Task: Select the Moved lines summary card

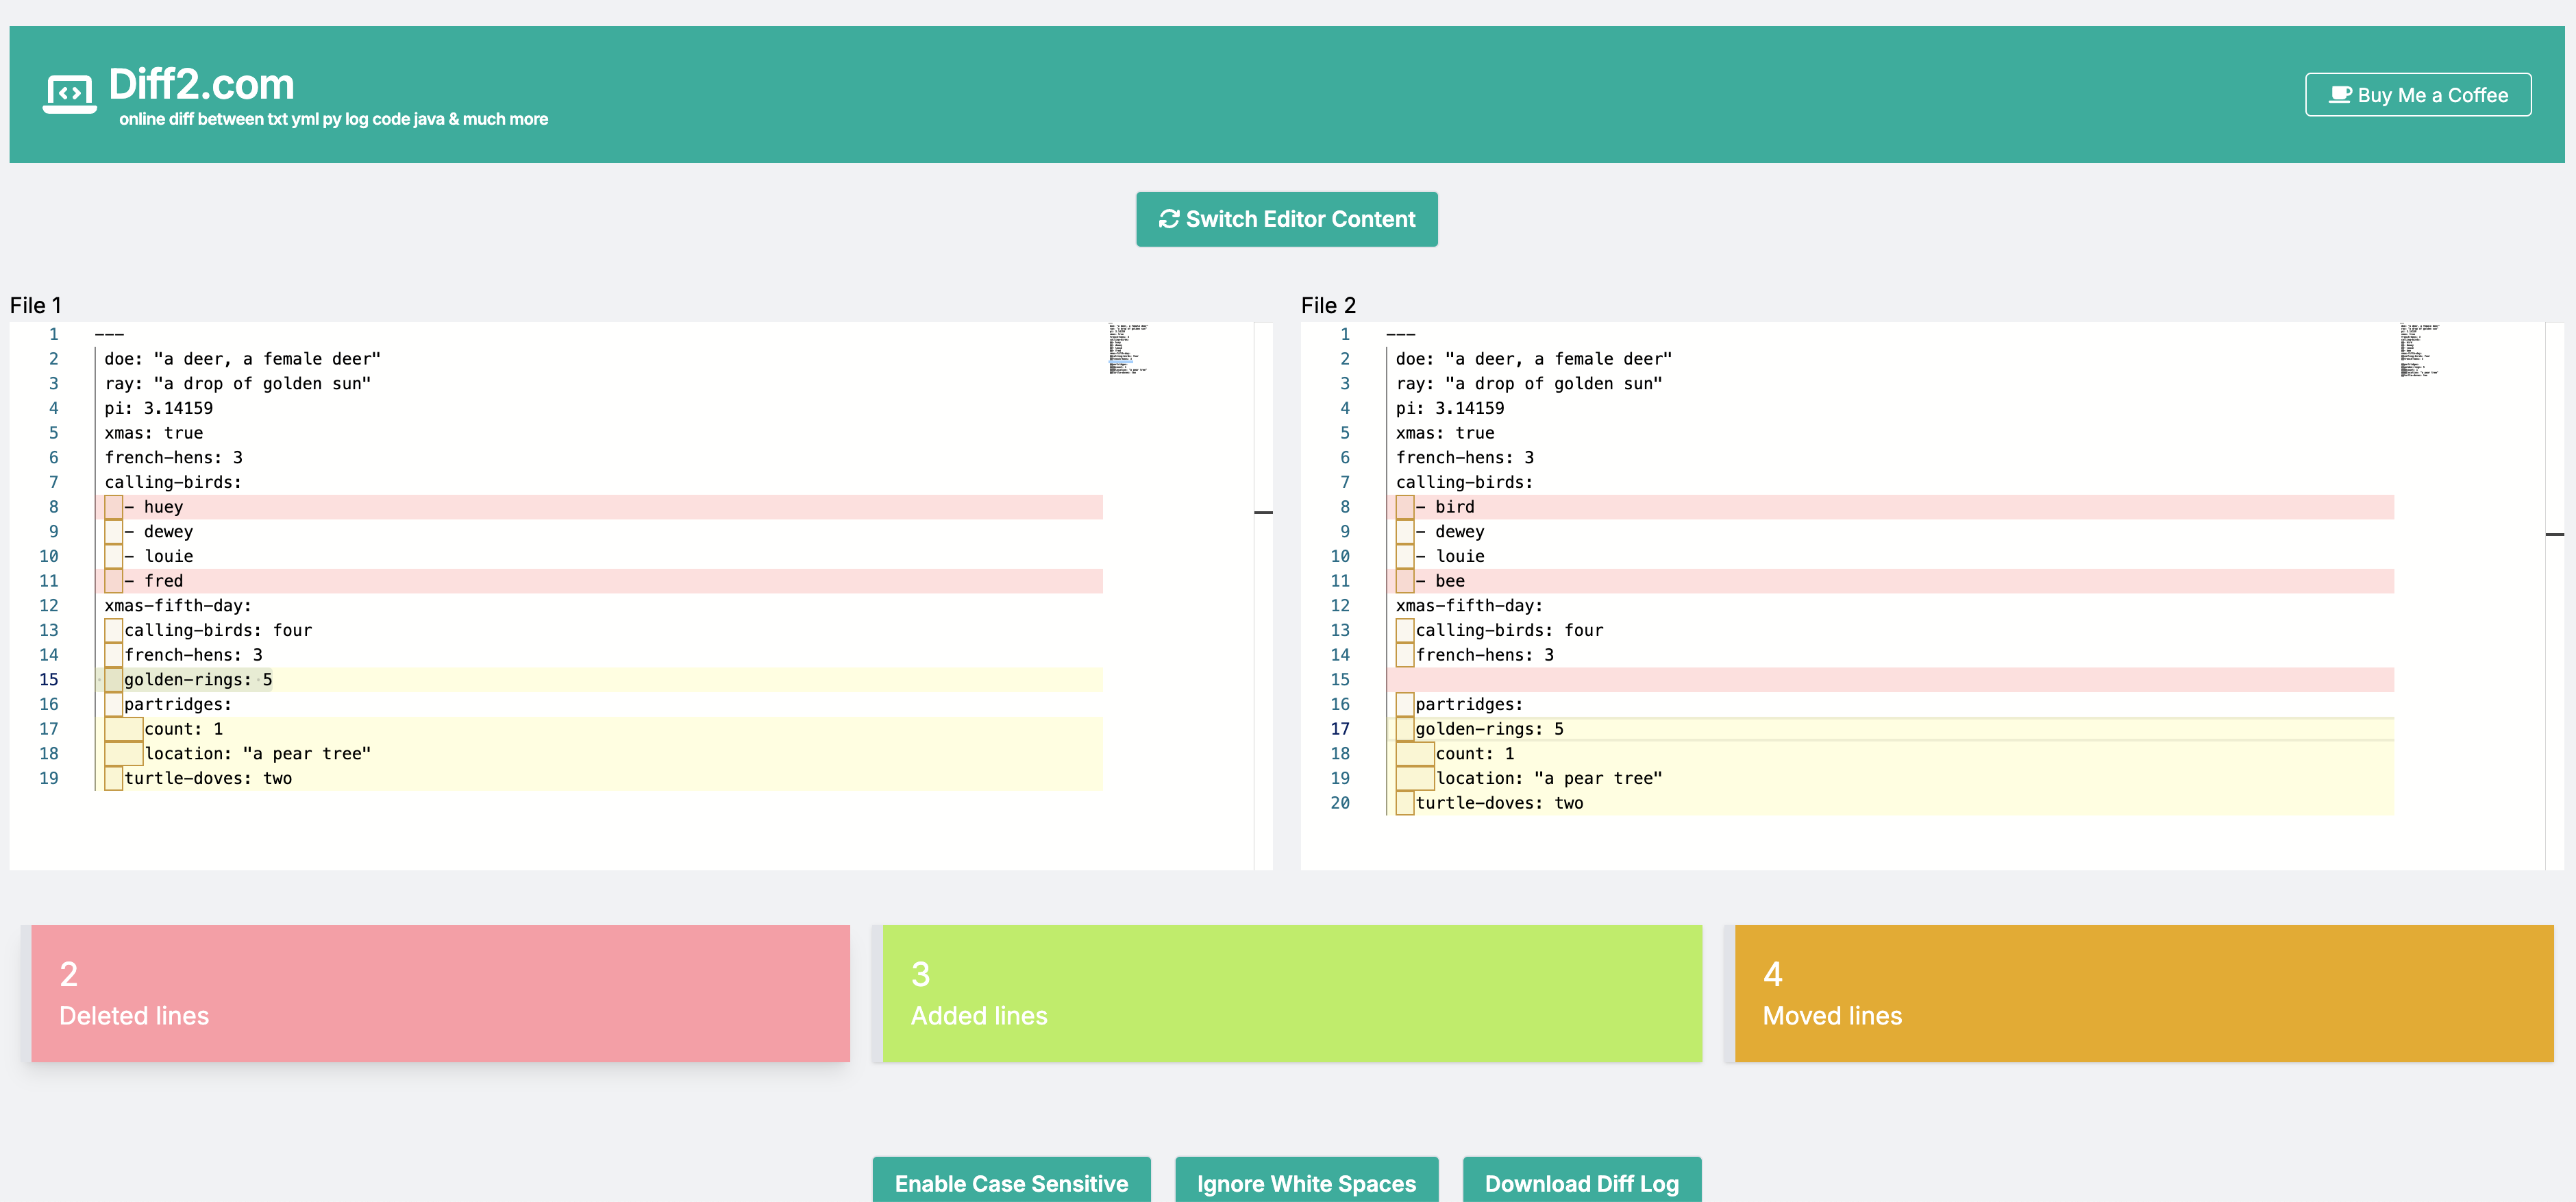Action: [x=2143, y=992]
